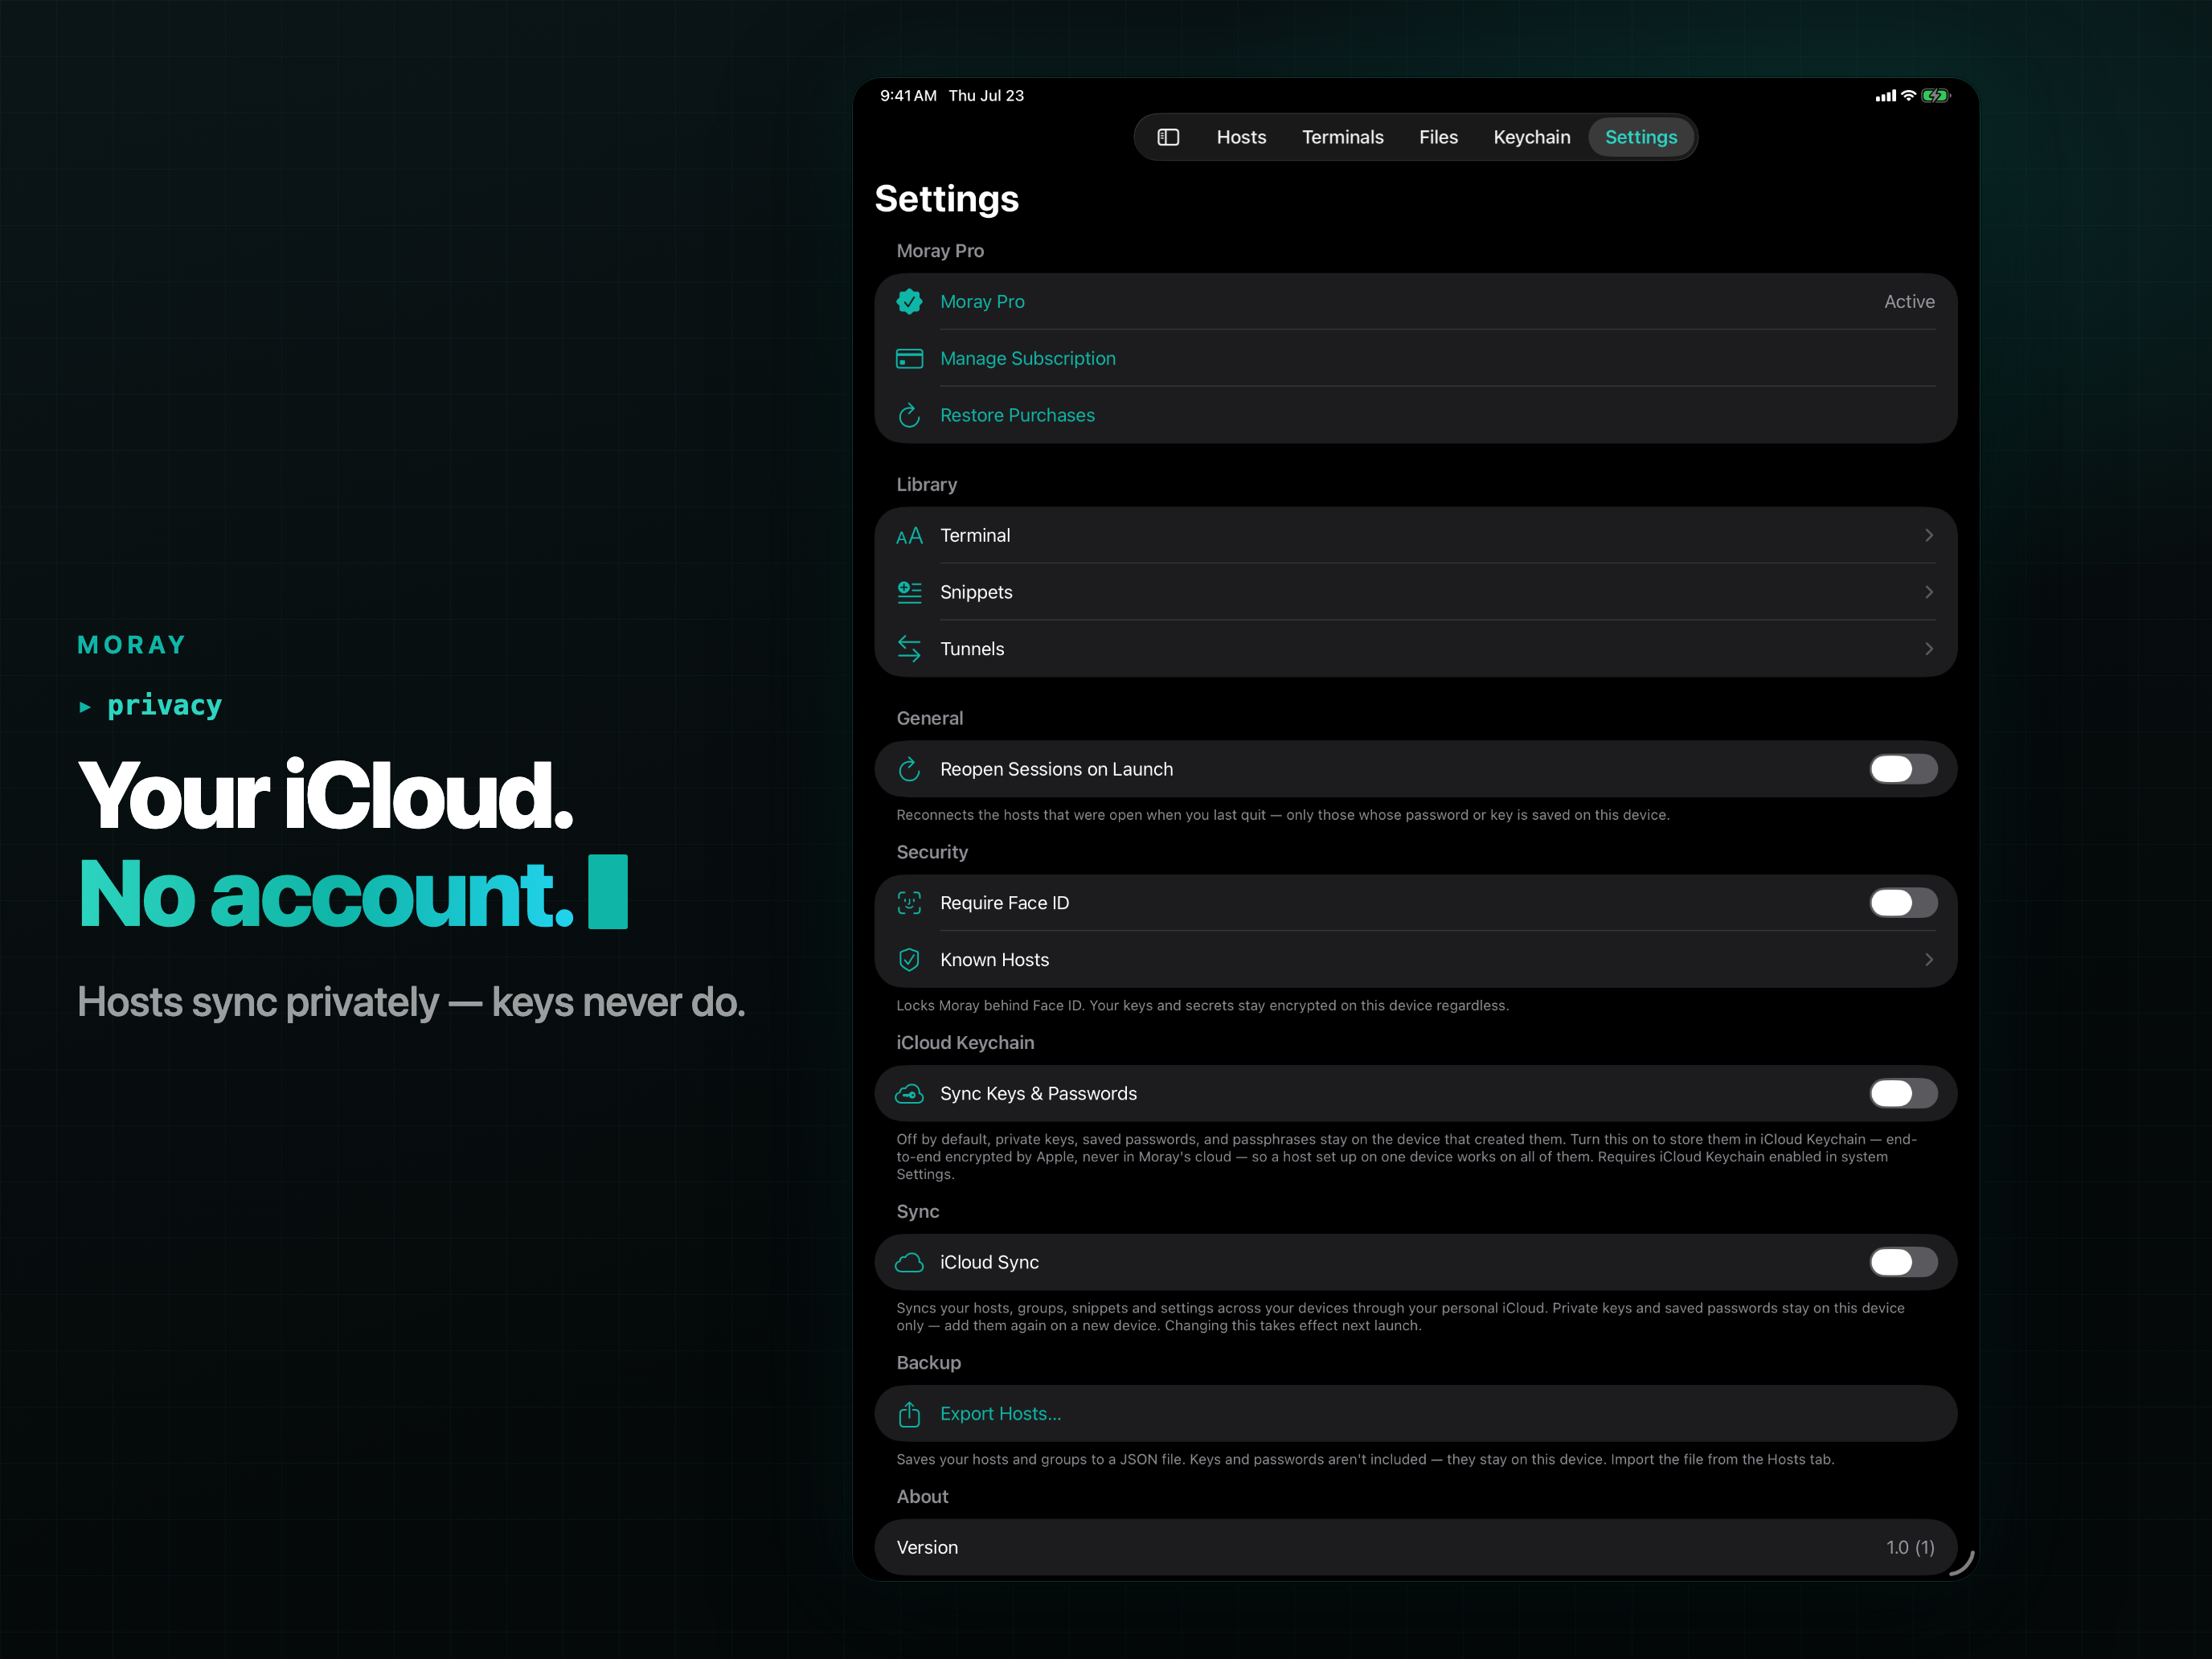Click the Require Face ID label
This screenshot has height=1659, width=2212.
(x=1004, y=903)
